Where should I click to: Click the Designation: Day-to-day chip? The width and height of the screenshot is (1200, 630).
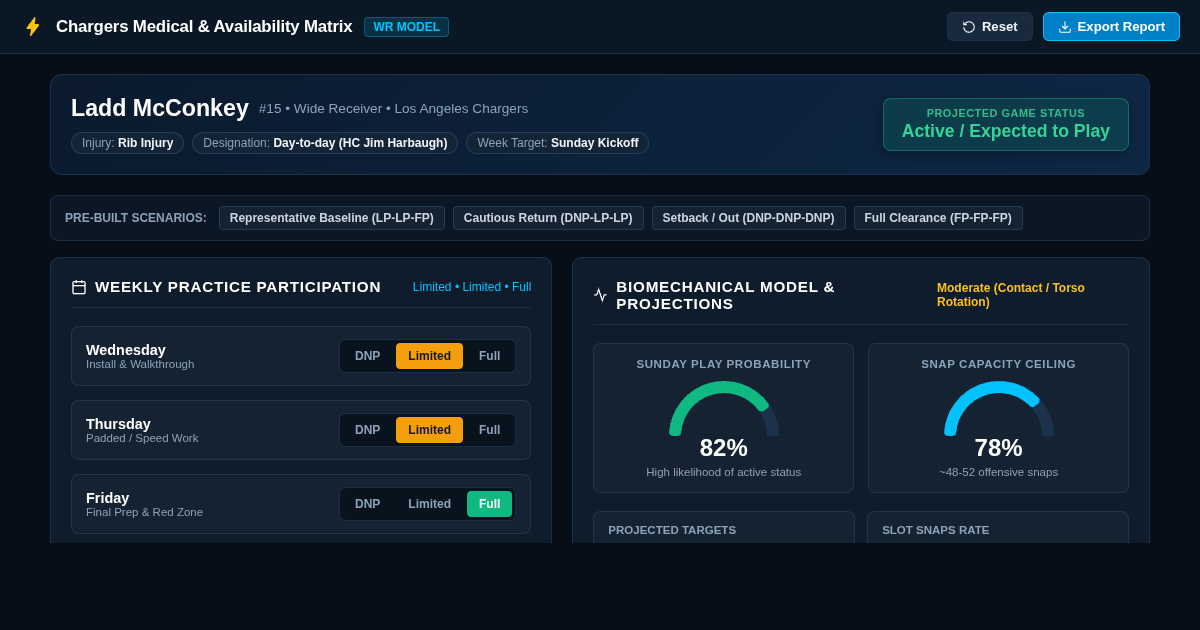pyautogui.click(x=325, y=143)
